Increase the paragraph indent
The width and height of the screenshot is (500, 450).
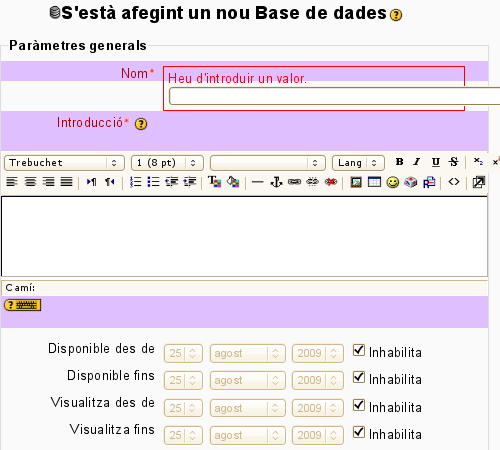click(190, 182)
